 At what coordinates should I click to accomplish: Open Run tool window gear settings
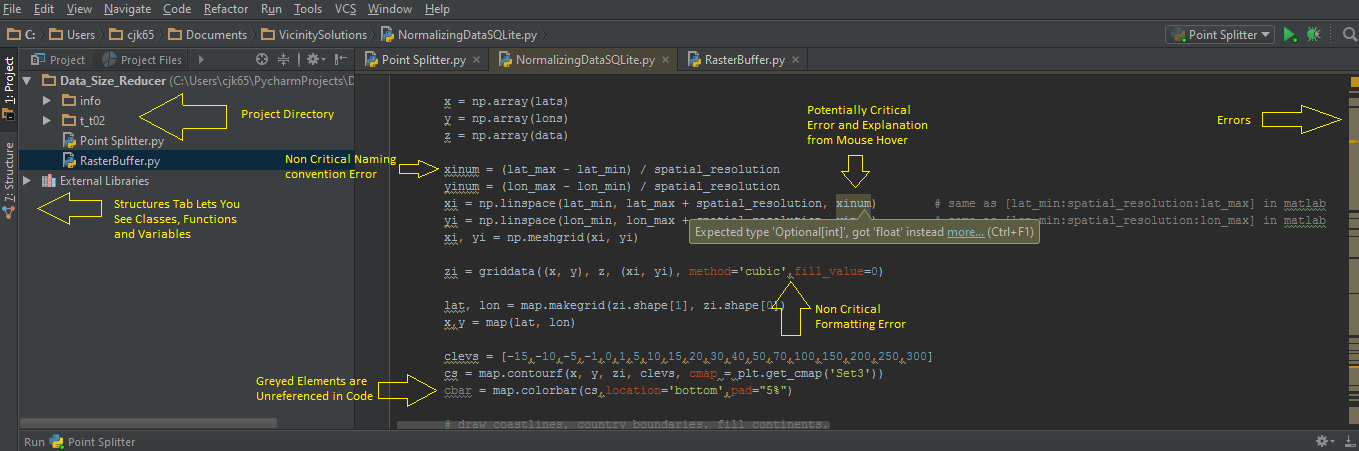click(x=1325, y=441)
